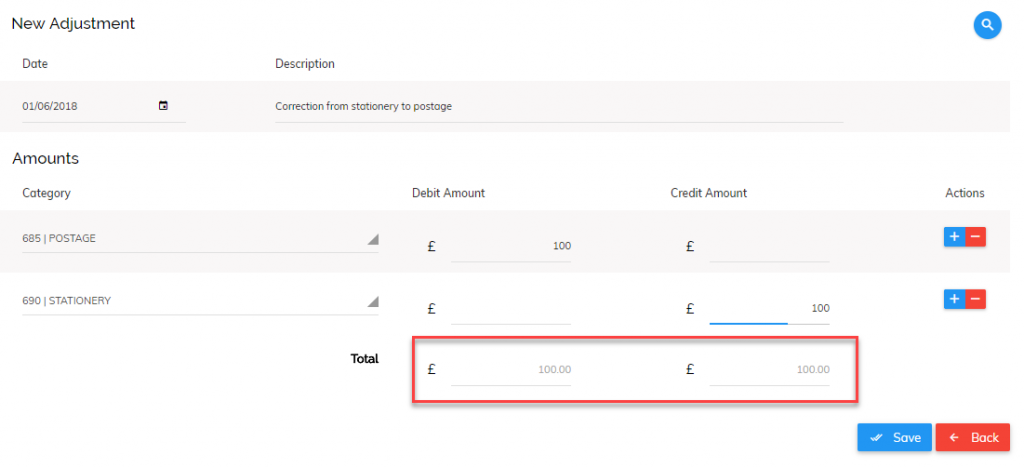Select Stationery credit amount field with 100
The height and width of the screenshot is (468, 1024).
coord(769,309)
